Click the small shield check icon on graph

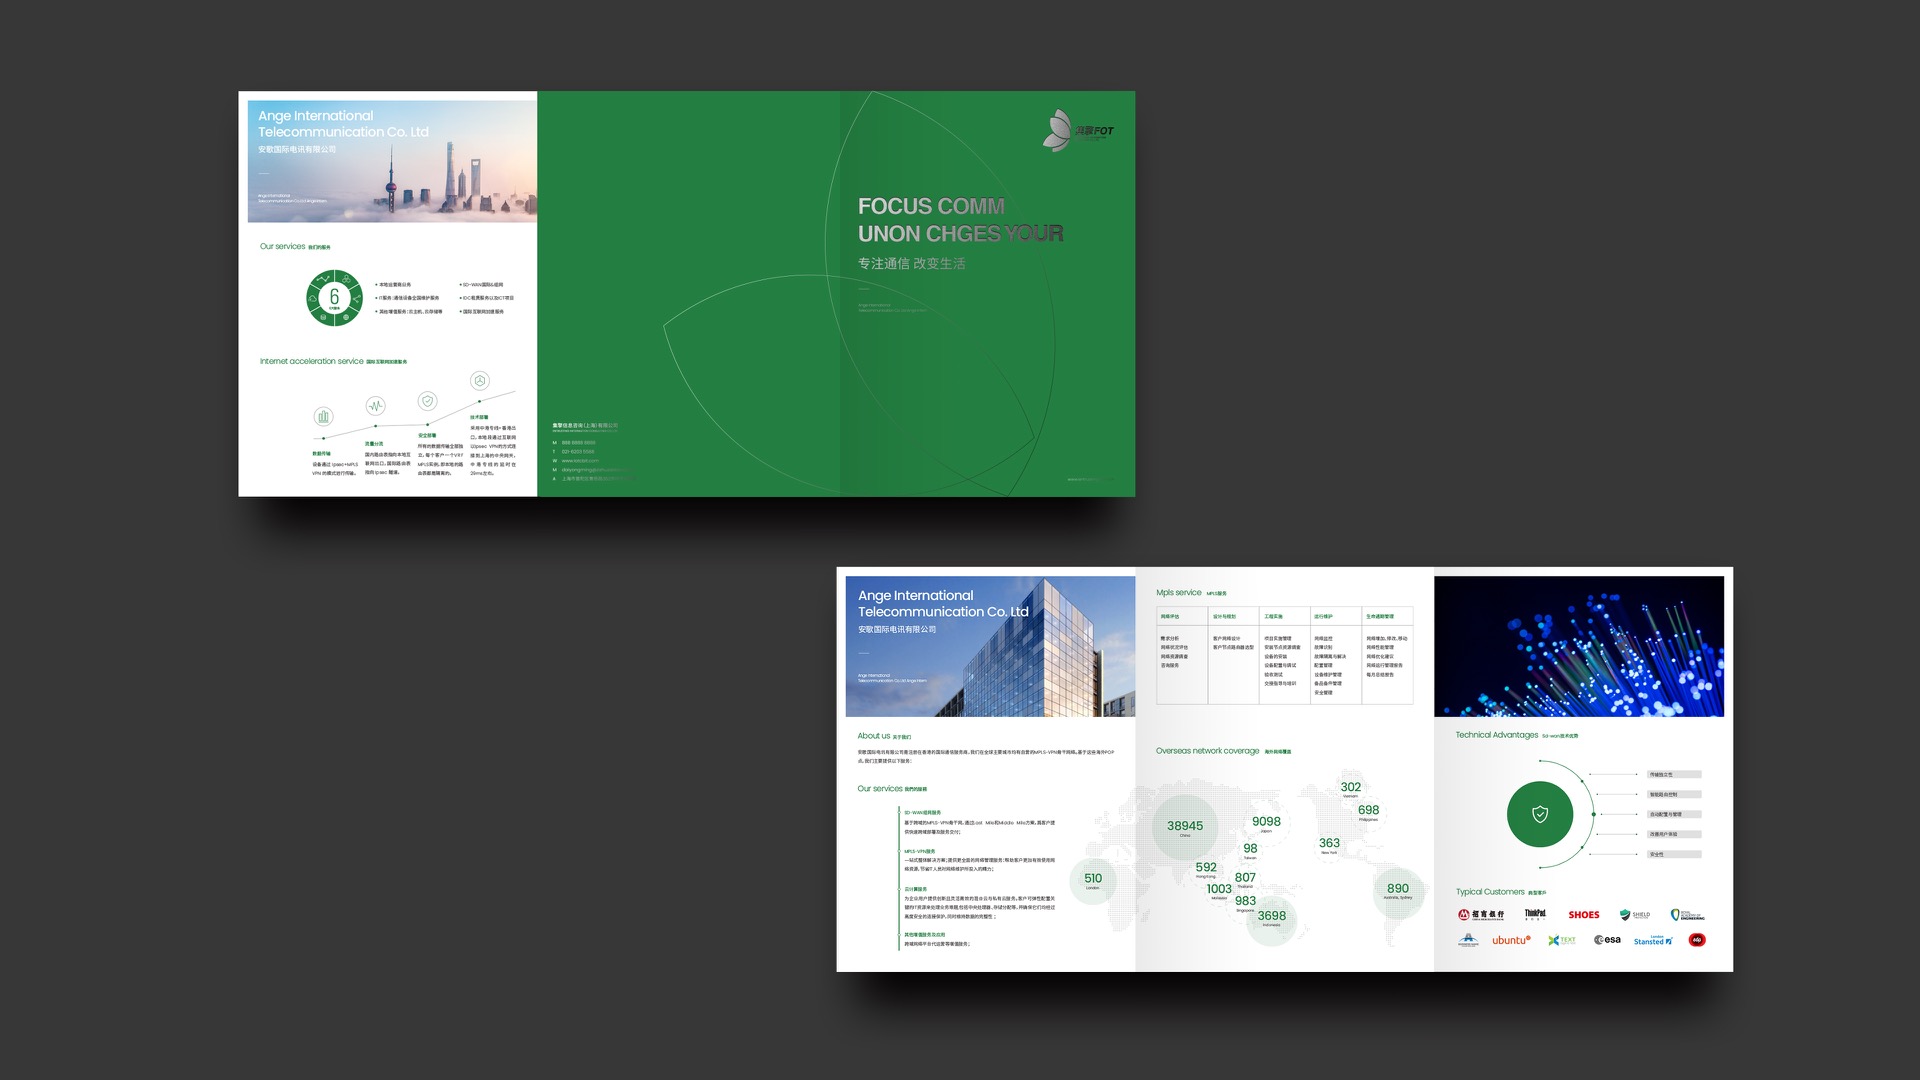point(427,401)
